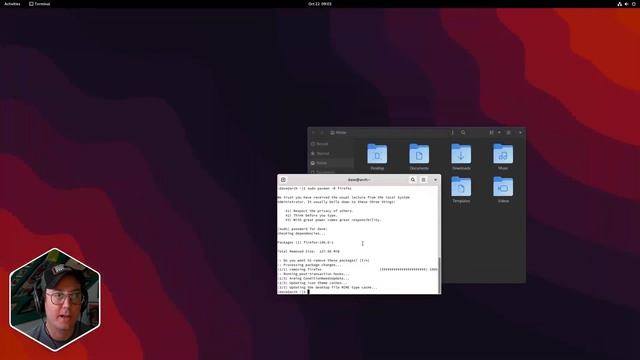Select Home in Files sidebar
640x360 pixels.
(331, 163)
